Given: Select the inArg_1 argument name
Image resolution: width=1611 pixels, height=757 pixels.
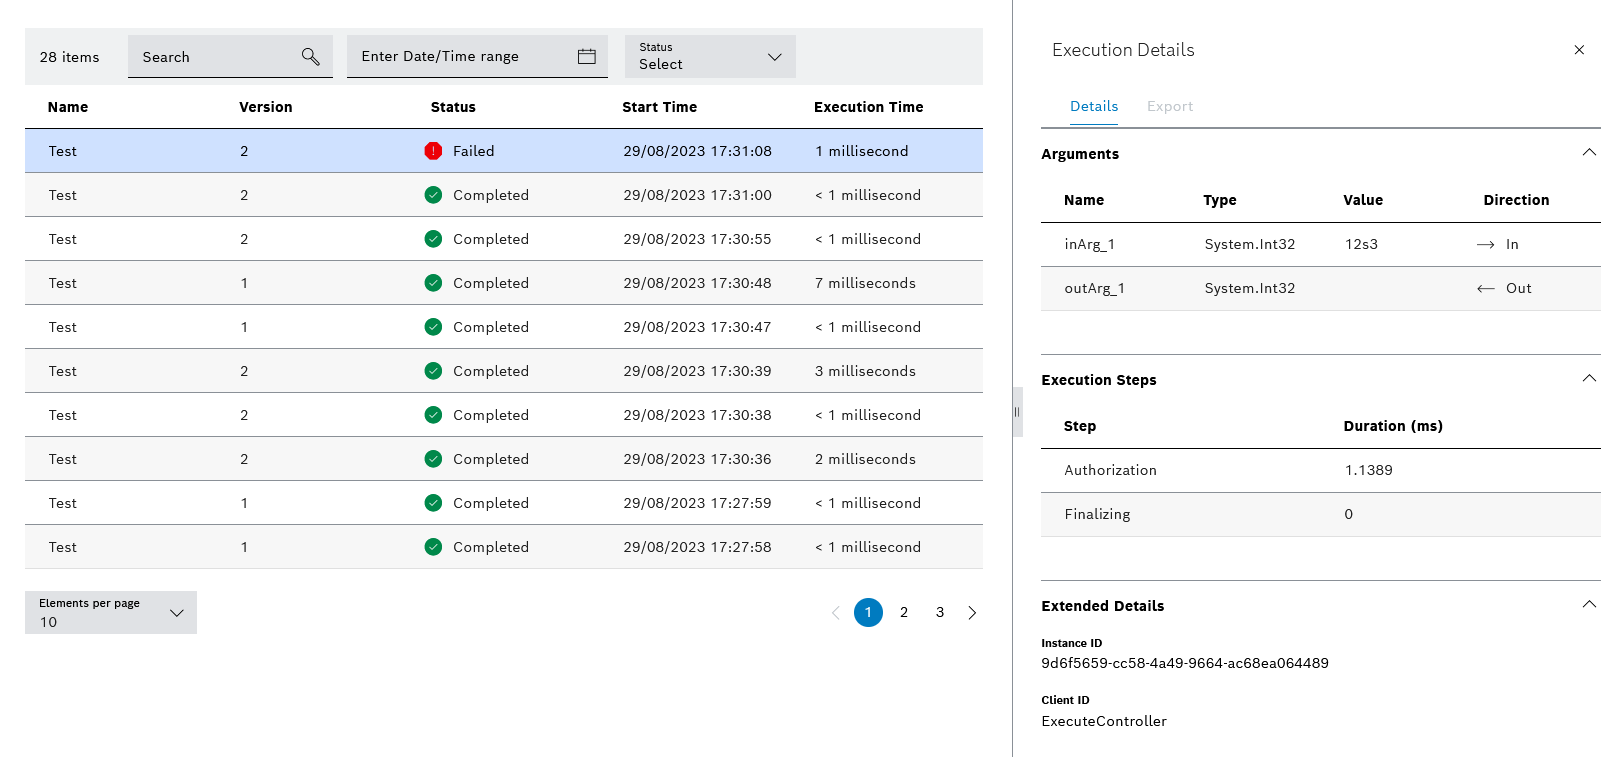Looking at the screenshot, I should [1090, 245].
